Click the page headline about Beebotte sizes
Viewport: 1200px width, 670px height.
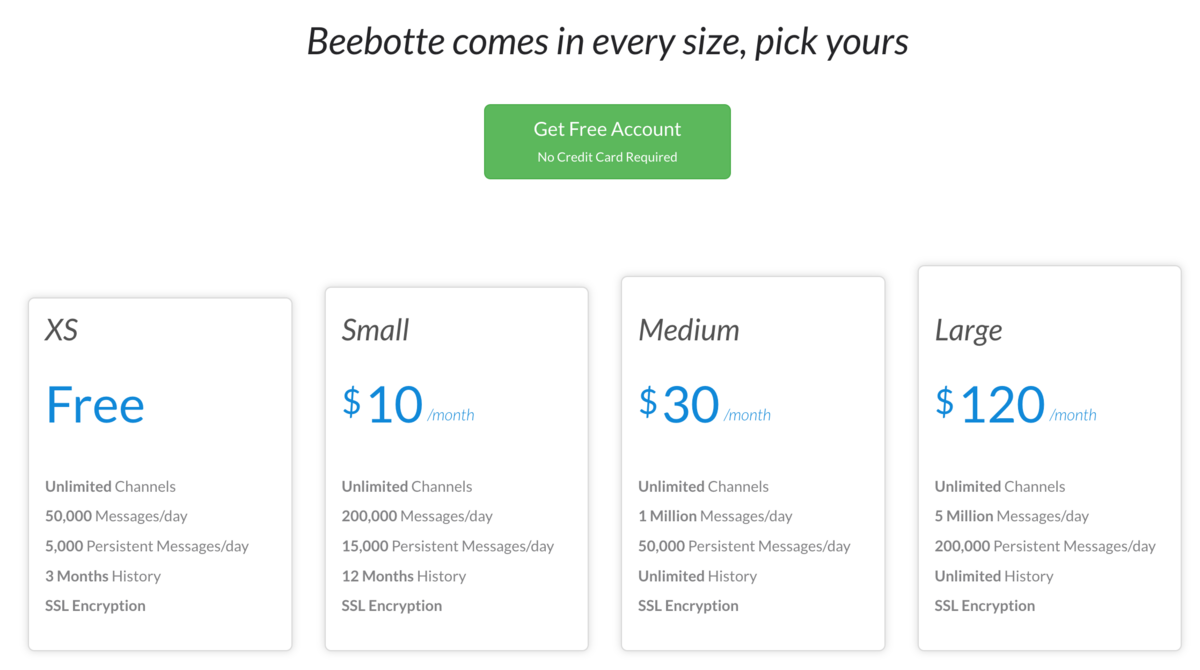coord(607,42)
